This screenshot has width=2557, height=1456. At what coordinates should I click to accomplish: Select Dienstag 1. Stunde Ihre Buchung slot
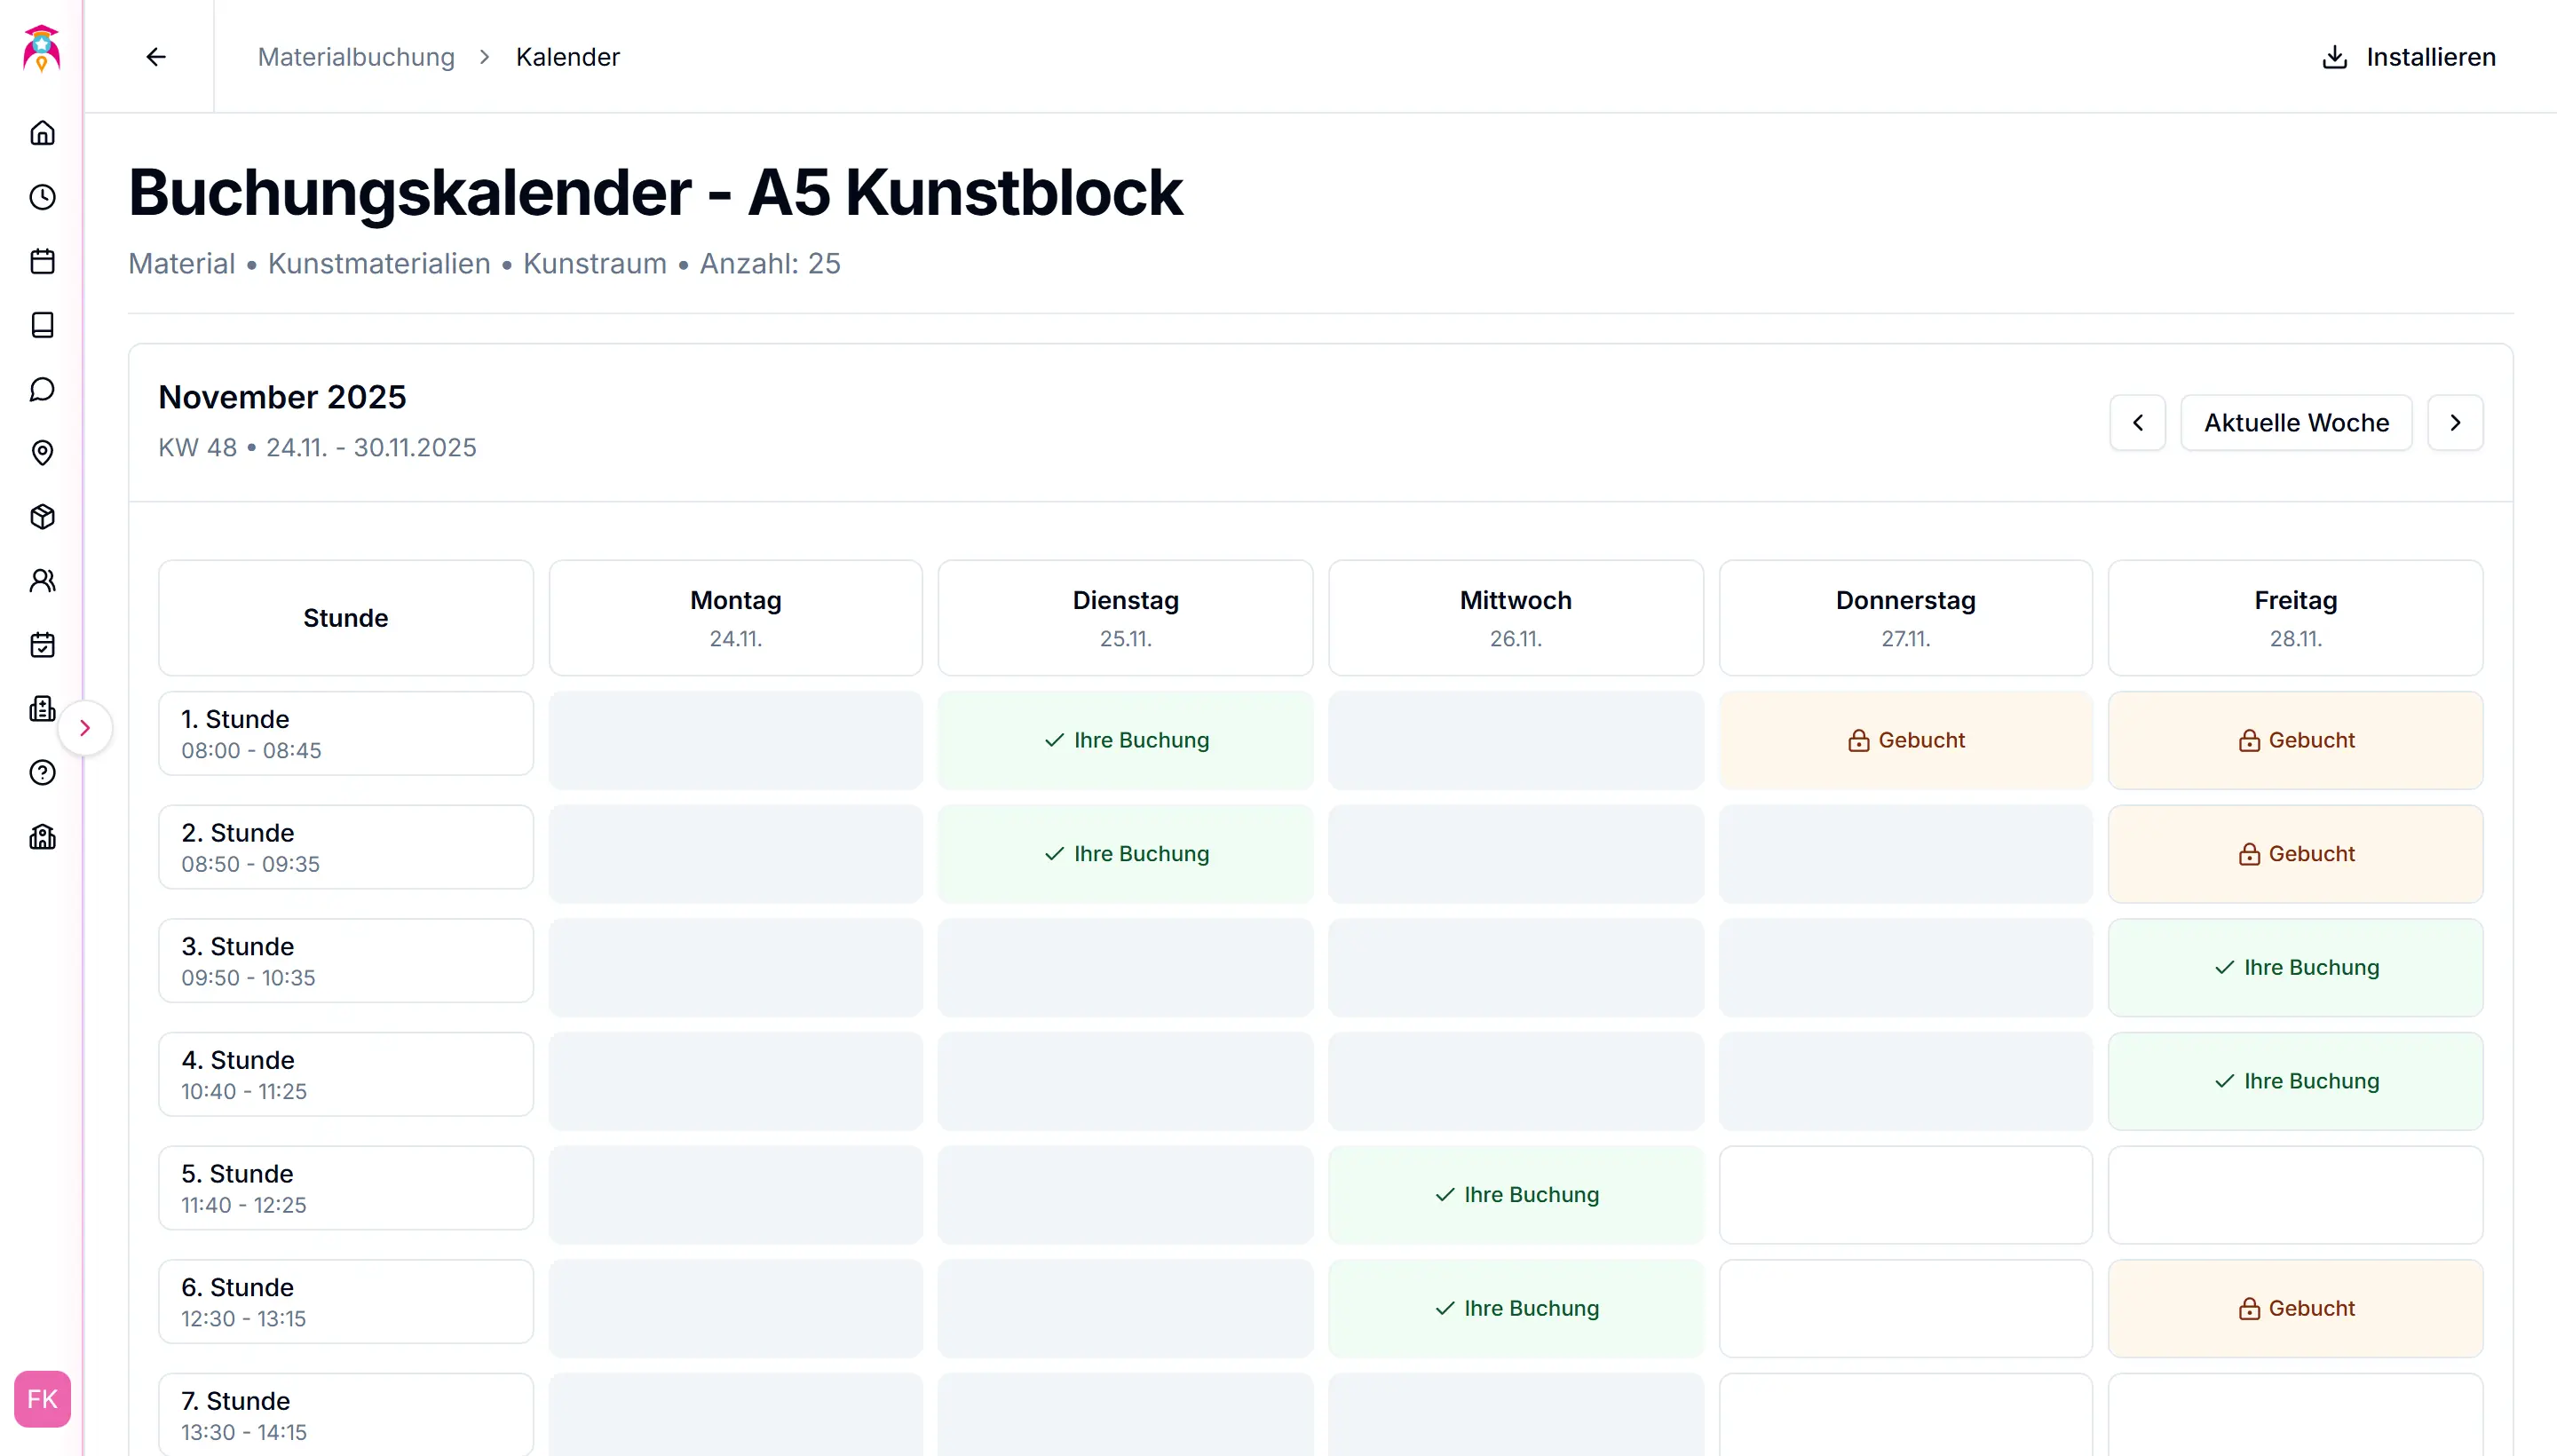point(1125,740)
